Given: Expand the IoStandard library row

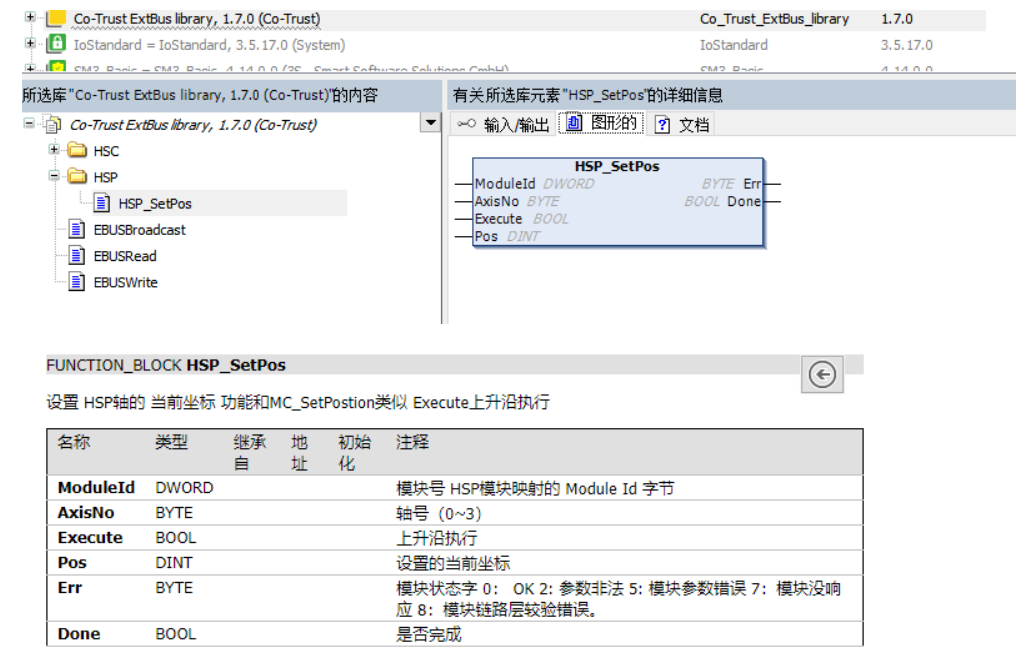Looking at the screenshot, I should [30, 43].
